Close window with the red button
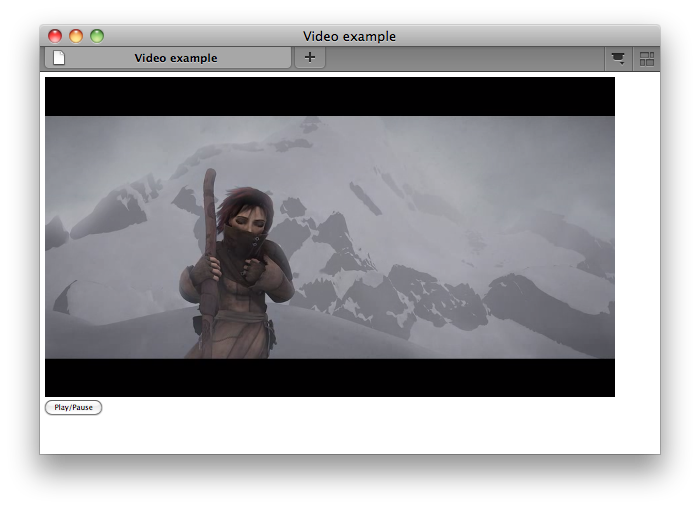700x509 pixels. [x=55, y=36]
